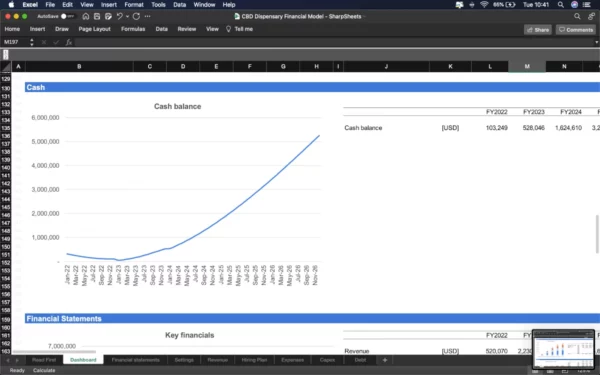
Task: Switch to the Expenses sheet tab
Action: tap(292, 360)
